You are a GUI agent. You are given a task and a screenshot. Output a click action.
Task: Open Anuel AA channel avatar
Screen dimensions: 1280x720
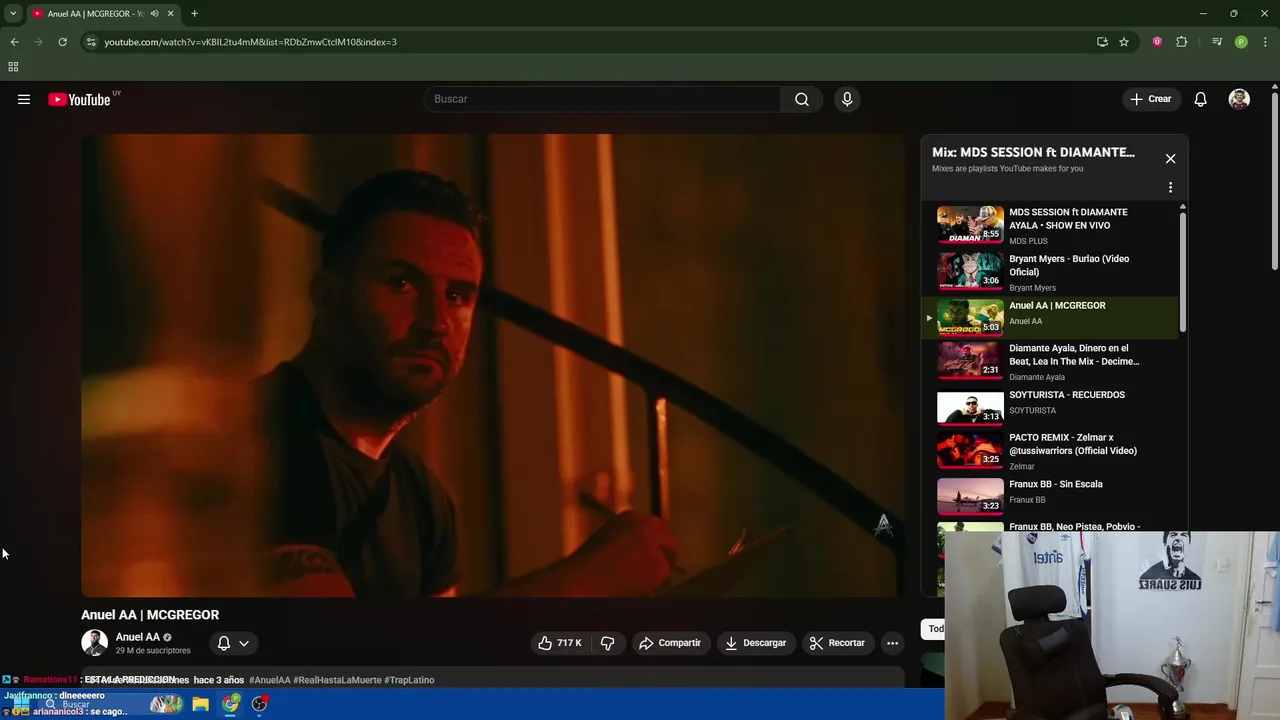[94, 643]
